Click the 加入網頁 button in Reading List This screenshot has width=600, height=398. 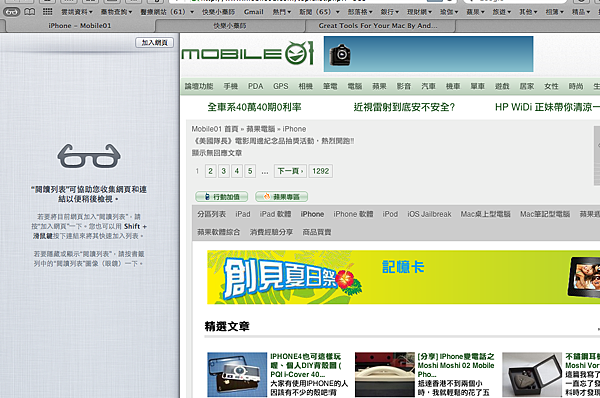154,42
